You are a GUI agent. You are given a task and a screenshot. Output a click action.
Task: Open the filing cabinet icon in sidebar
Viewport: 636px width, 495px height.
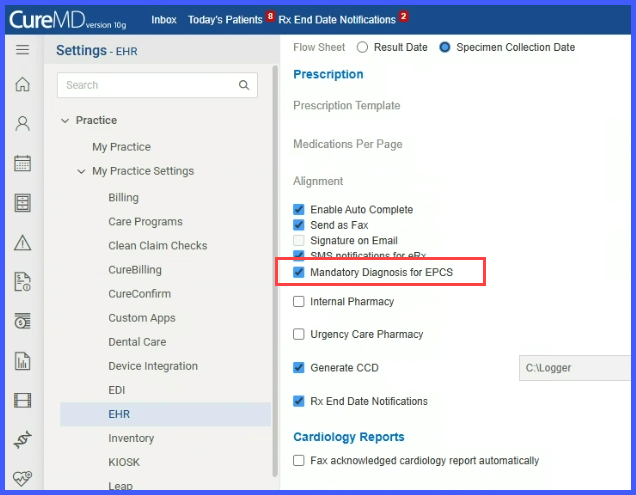(x=22, y=203)
